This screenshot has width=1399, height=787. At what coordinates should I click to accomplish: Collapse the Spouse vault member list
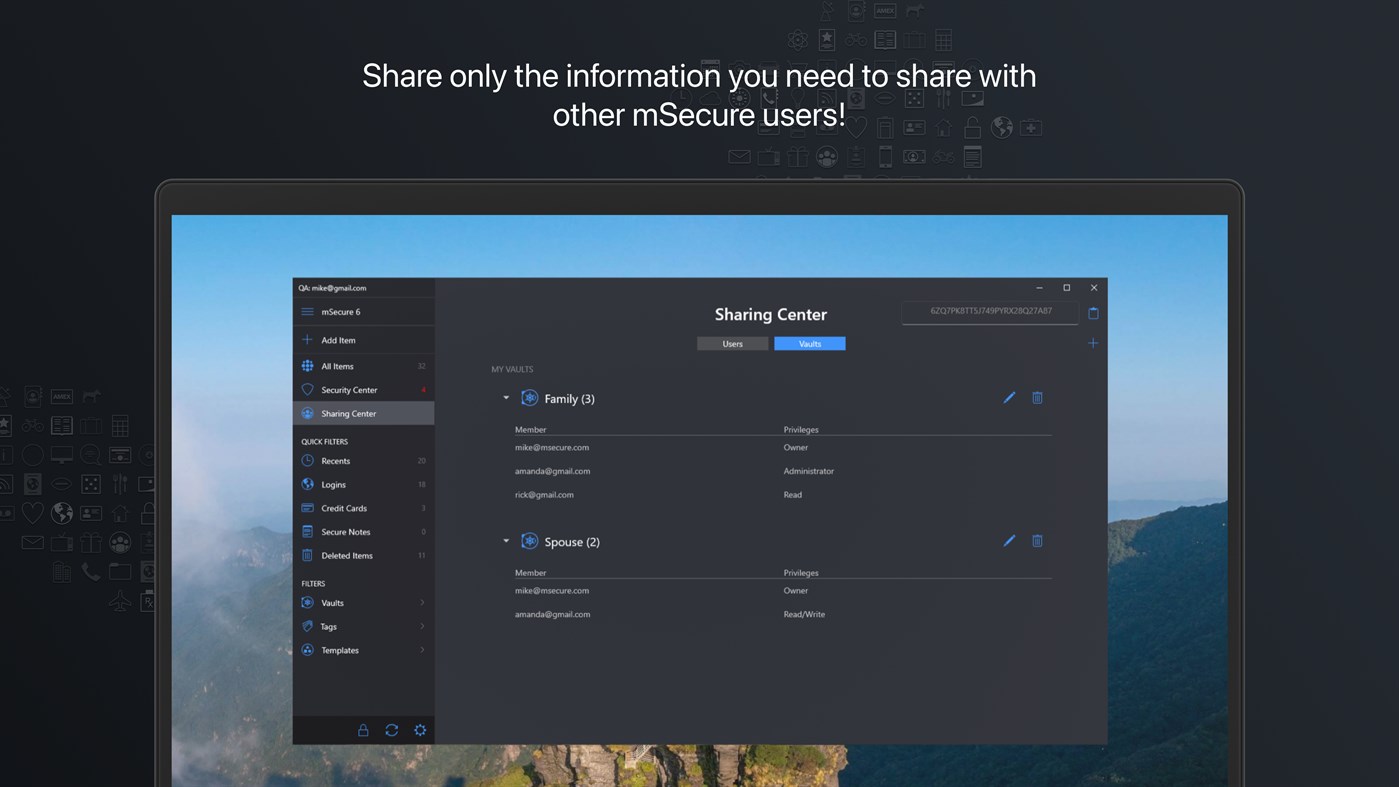[x=506, y=541]
